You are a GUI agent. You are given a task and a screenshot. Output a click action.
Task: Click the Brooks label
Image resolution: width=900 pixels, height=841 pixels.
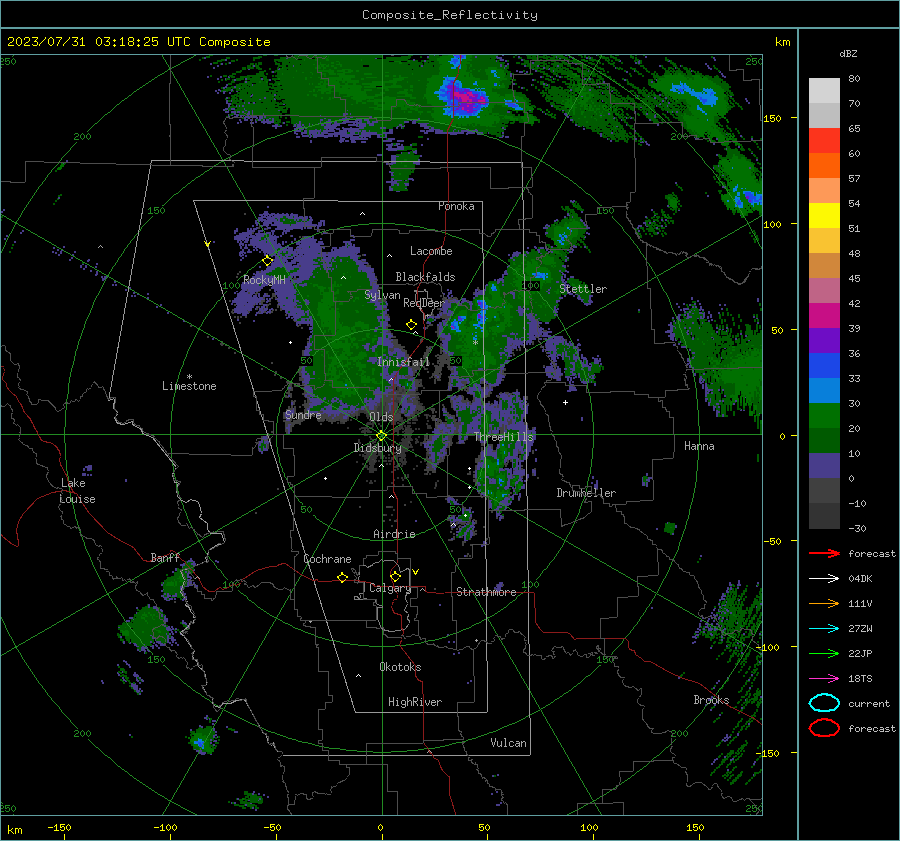coord(711,700)
